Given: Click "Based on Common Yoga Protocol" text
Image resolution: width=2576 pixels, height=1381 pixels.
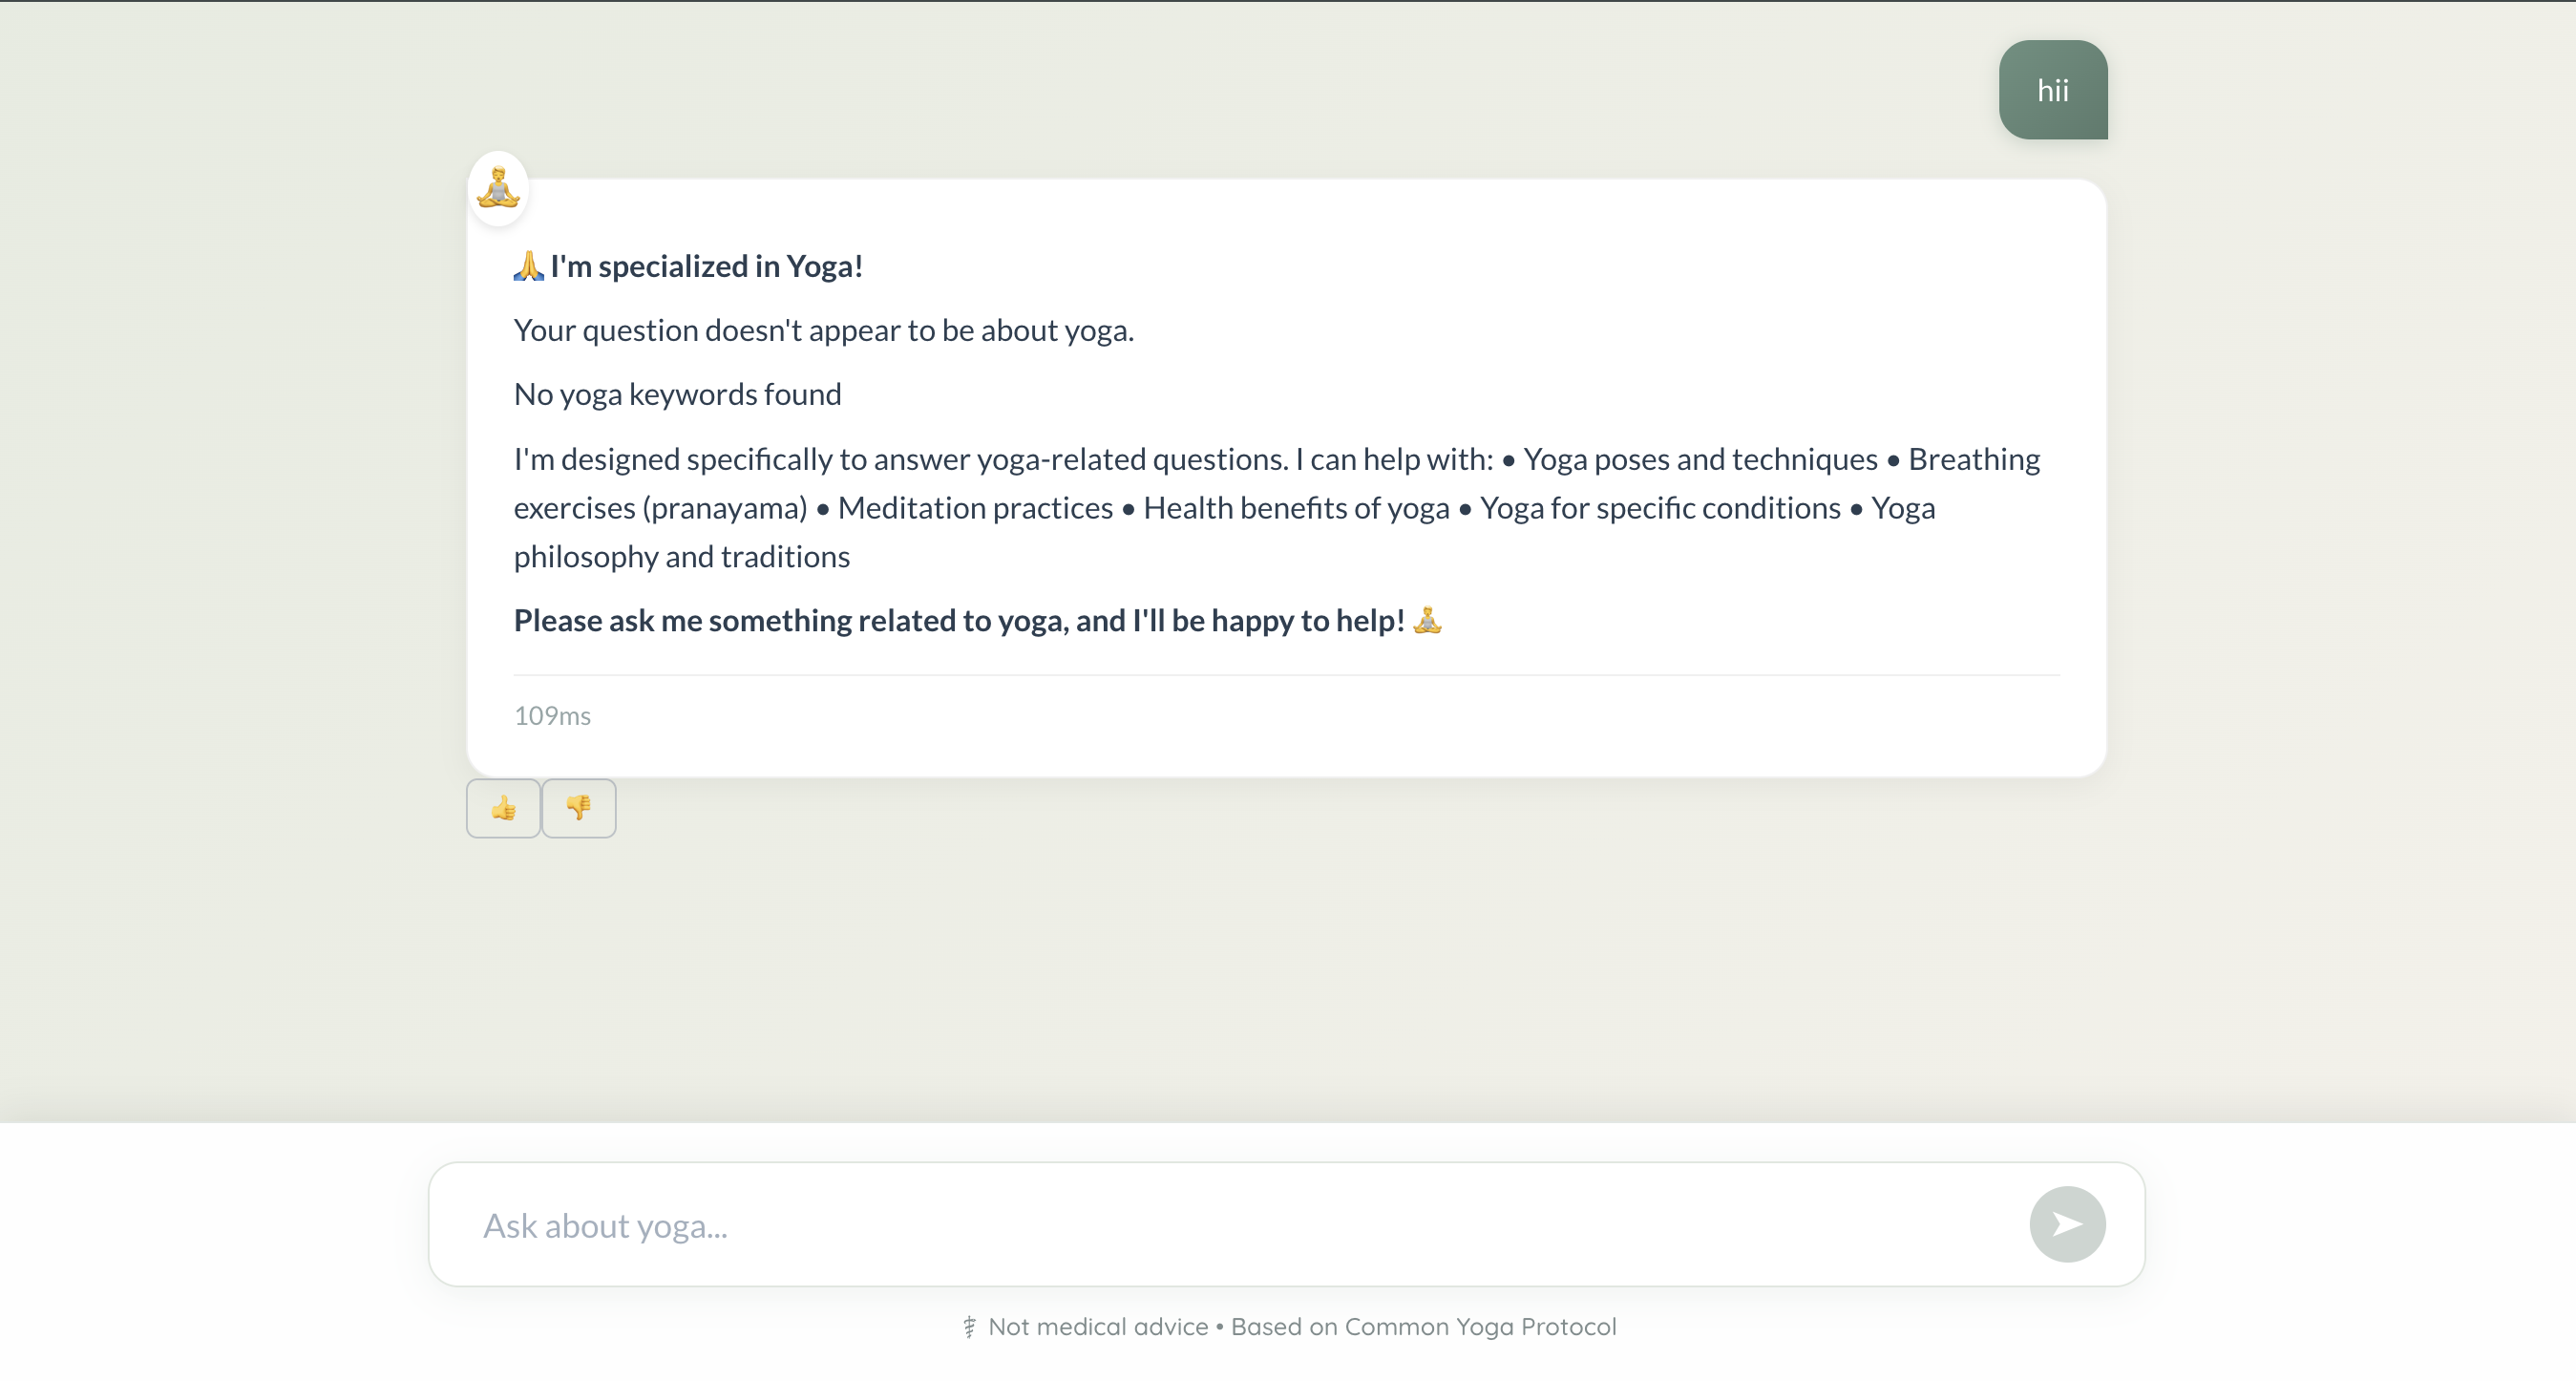Looking at the screenshot, I should tap(1423, 1327).
